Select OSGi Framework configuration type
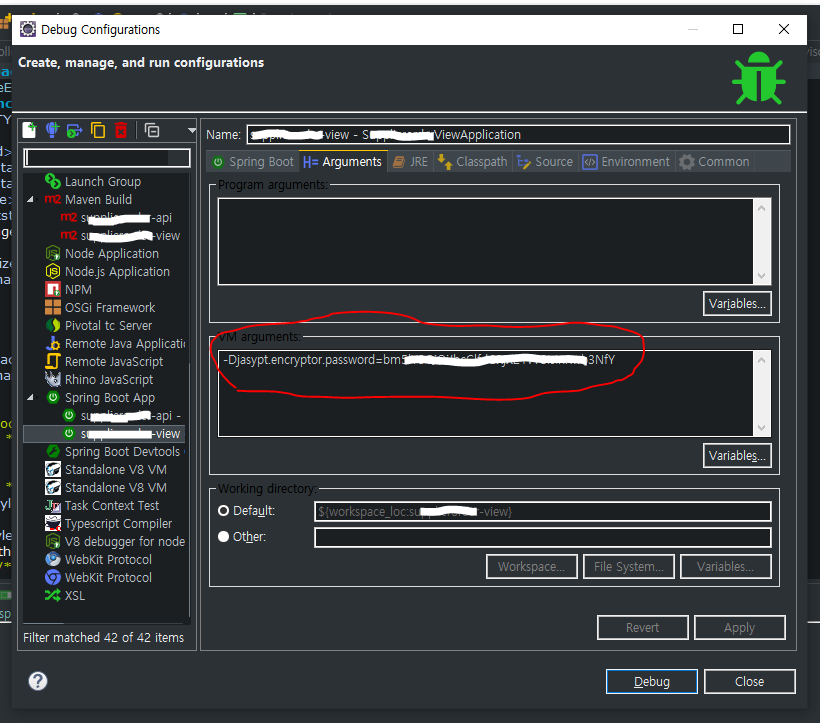820x723 pixels. click(x=110, y=307)
